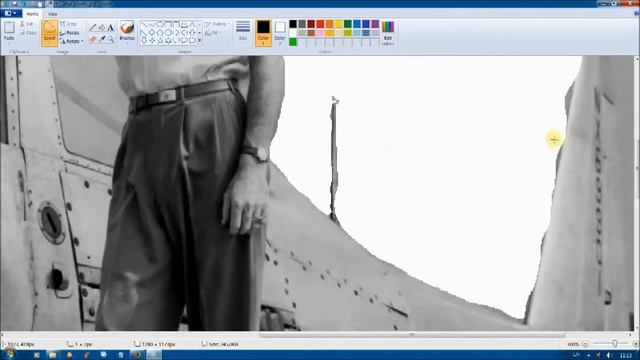Click the zoom out minus button
640x360 pixels.
tap(585, 344)
